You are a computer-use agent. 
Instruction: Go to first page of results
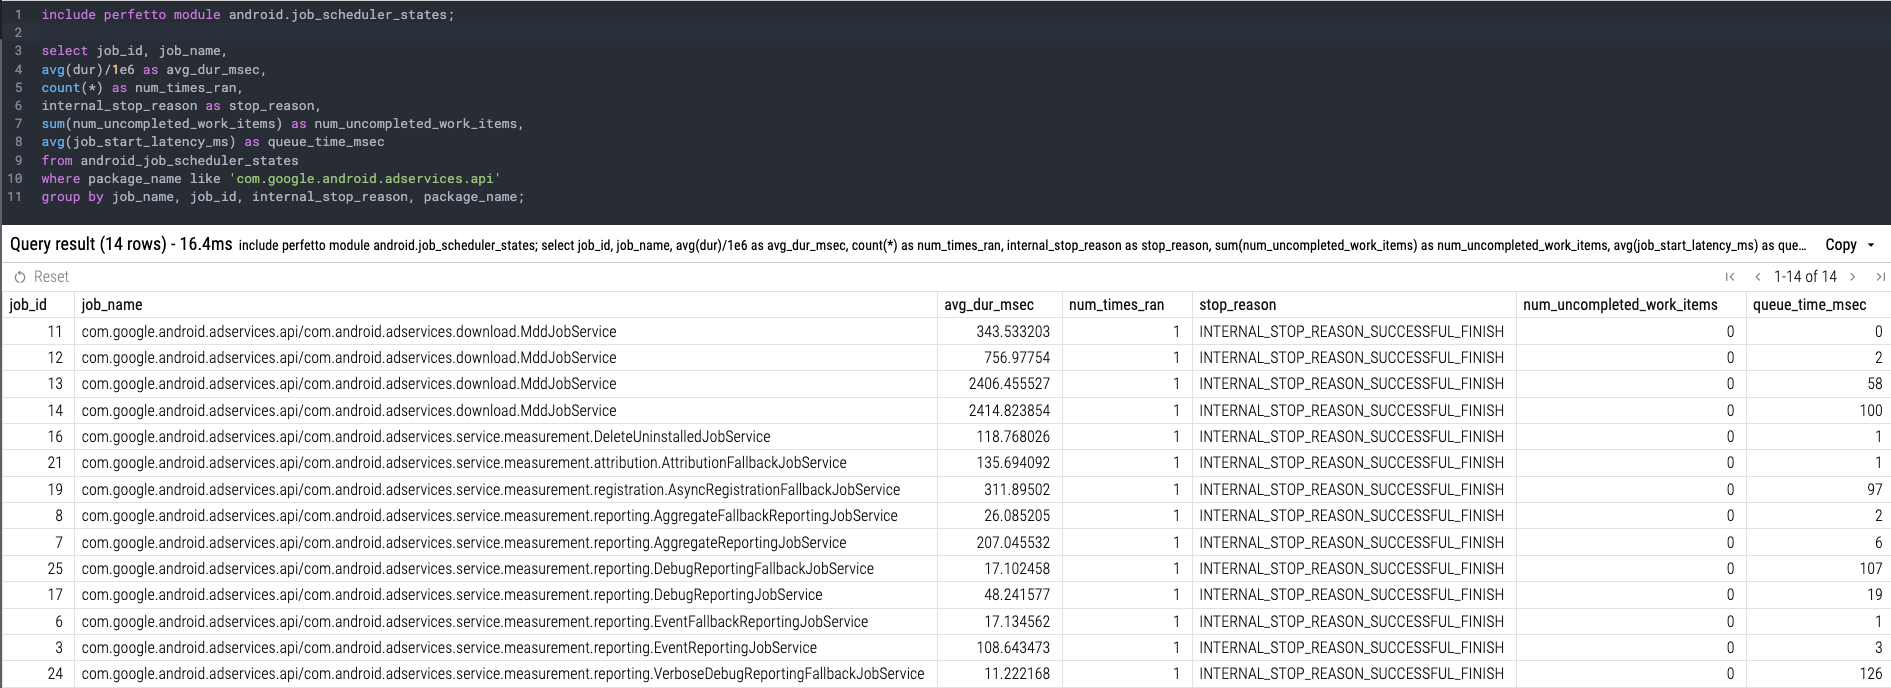click(x=1730, y=277)
